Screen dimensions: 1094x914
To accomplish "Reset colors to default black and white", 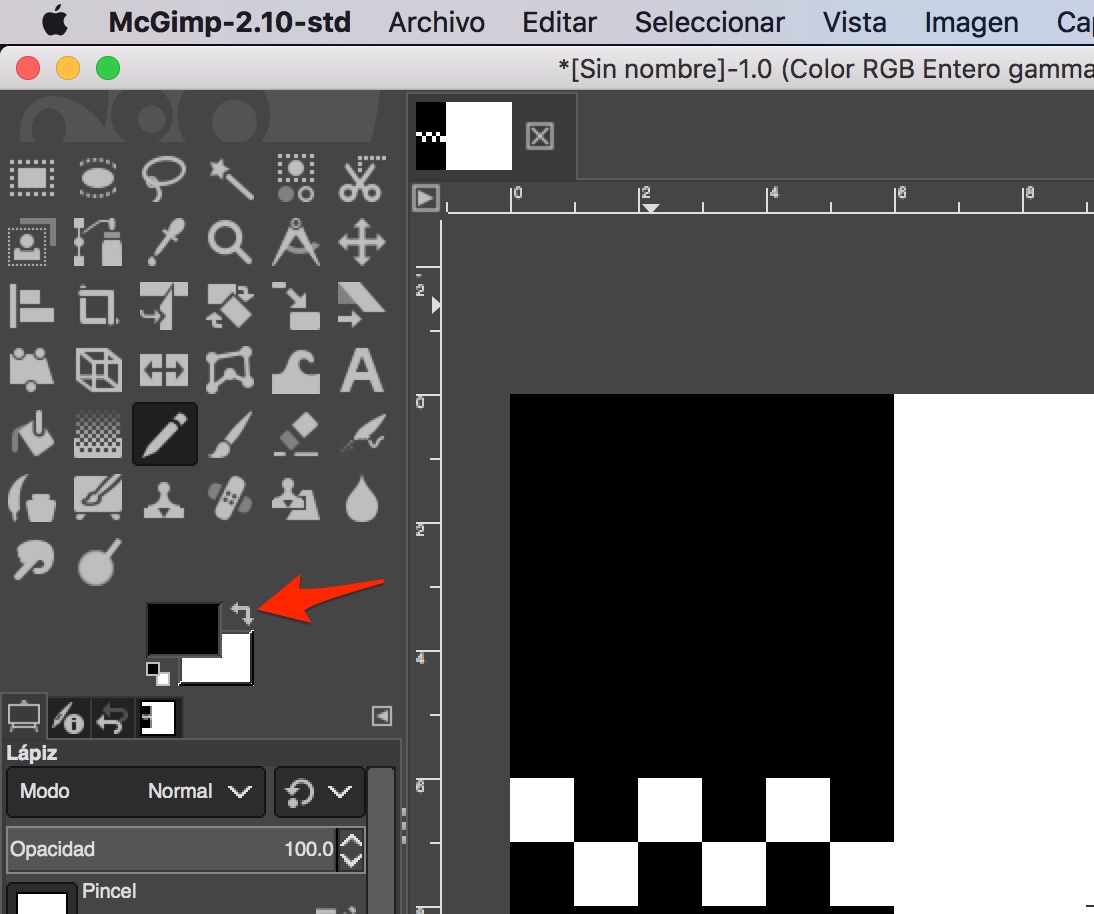I will [156, 675].
